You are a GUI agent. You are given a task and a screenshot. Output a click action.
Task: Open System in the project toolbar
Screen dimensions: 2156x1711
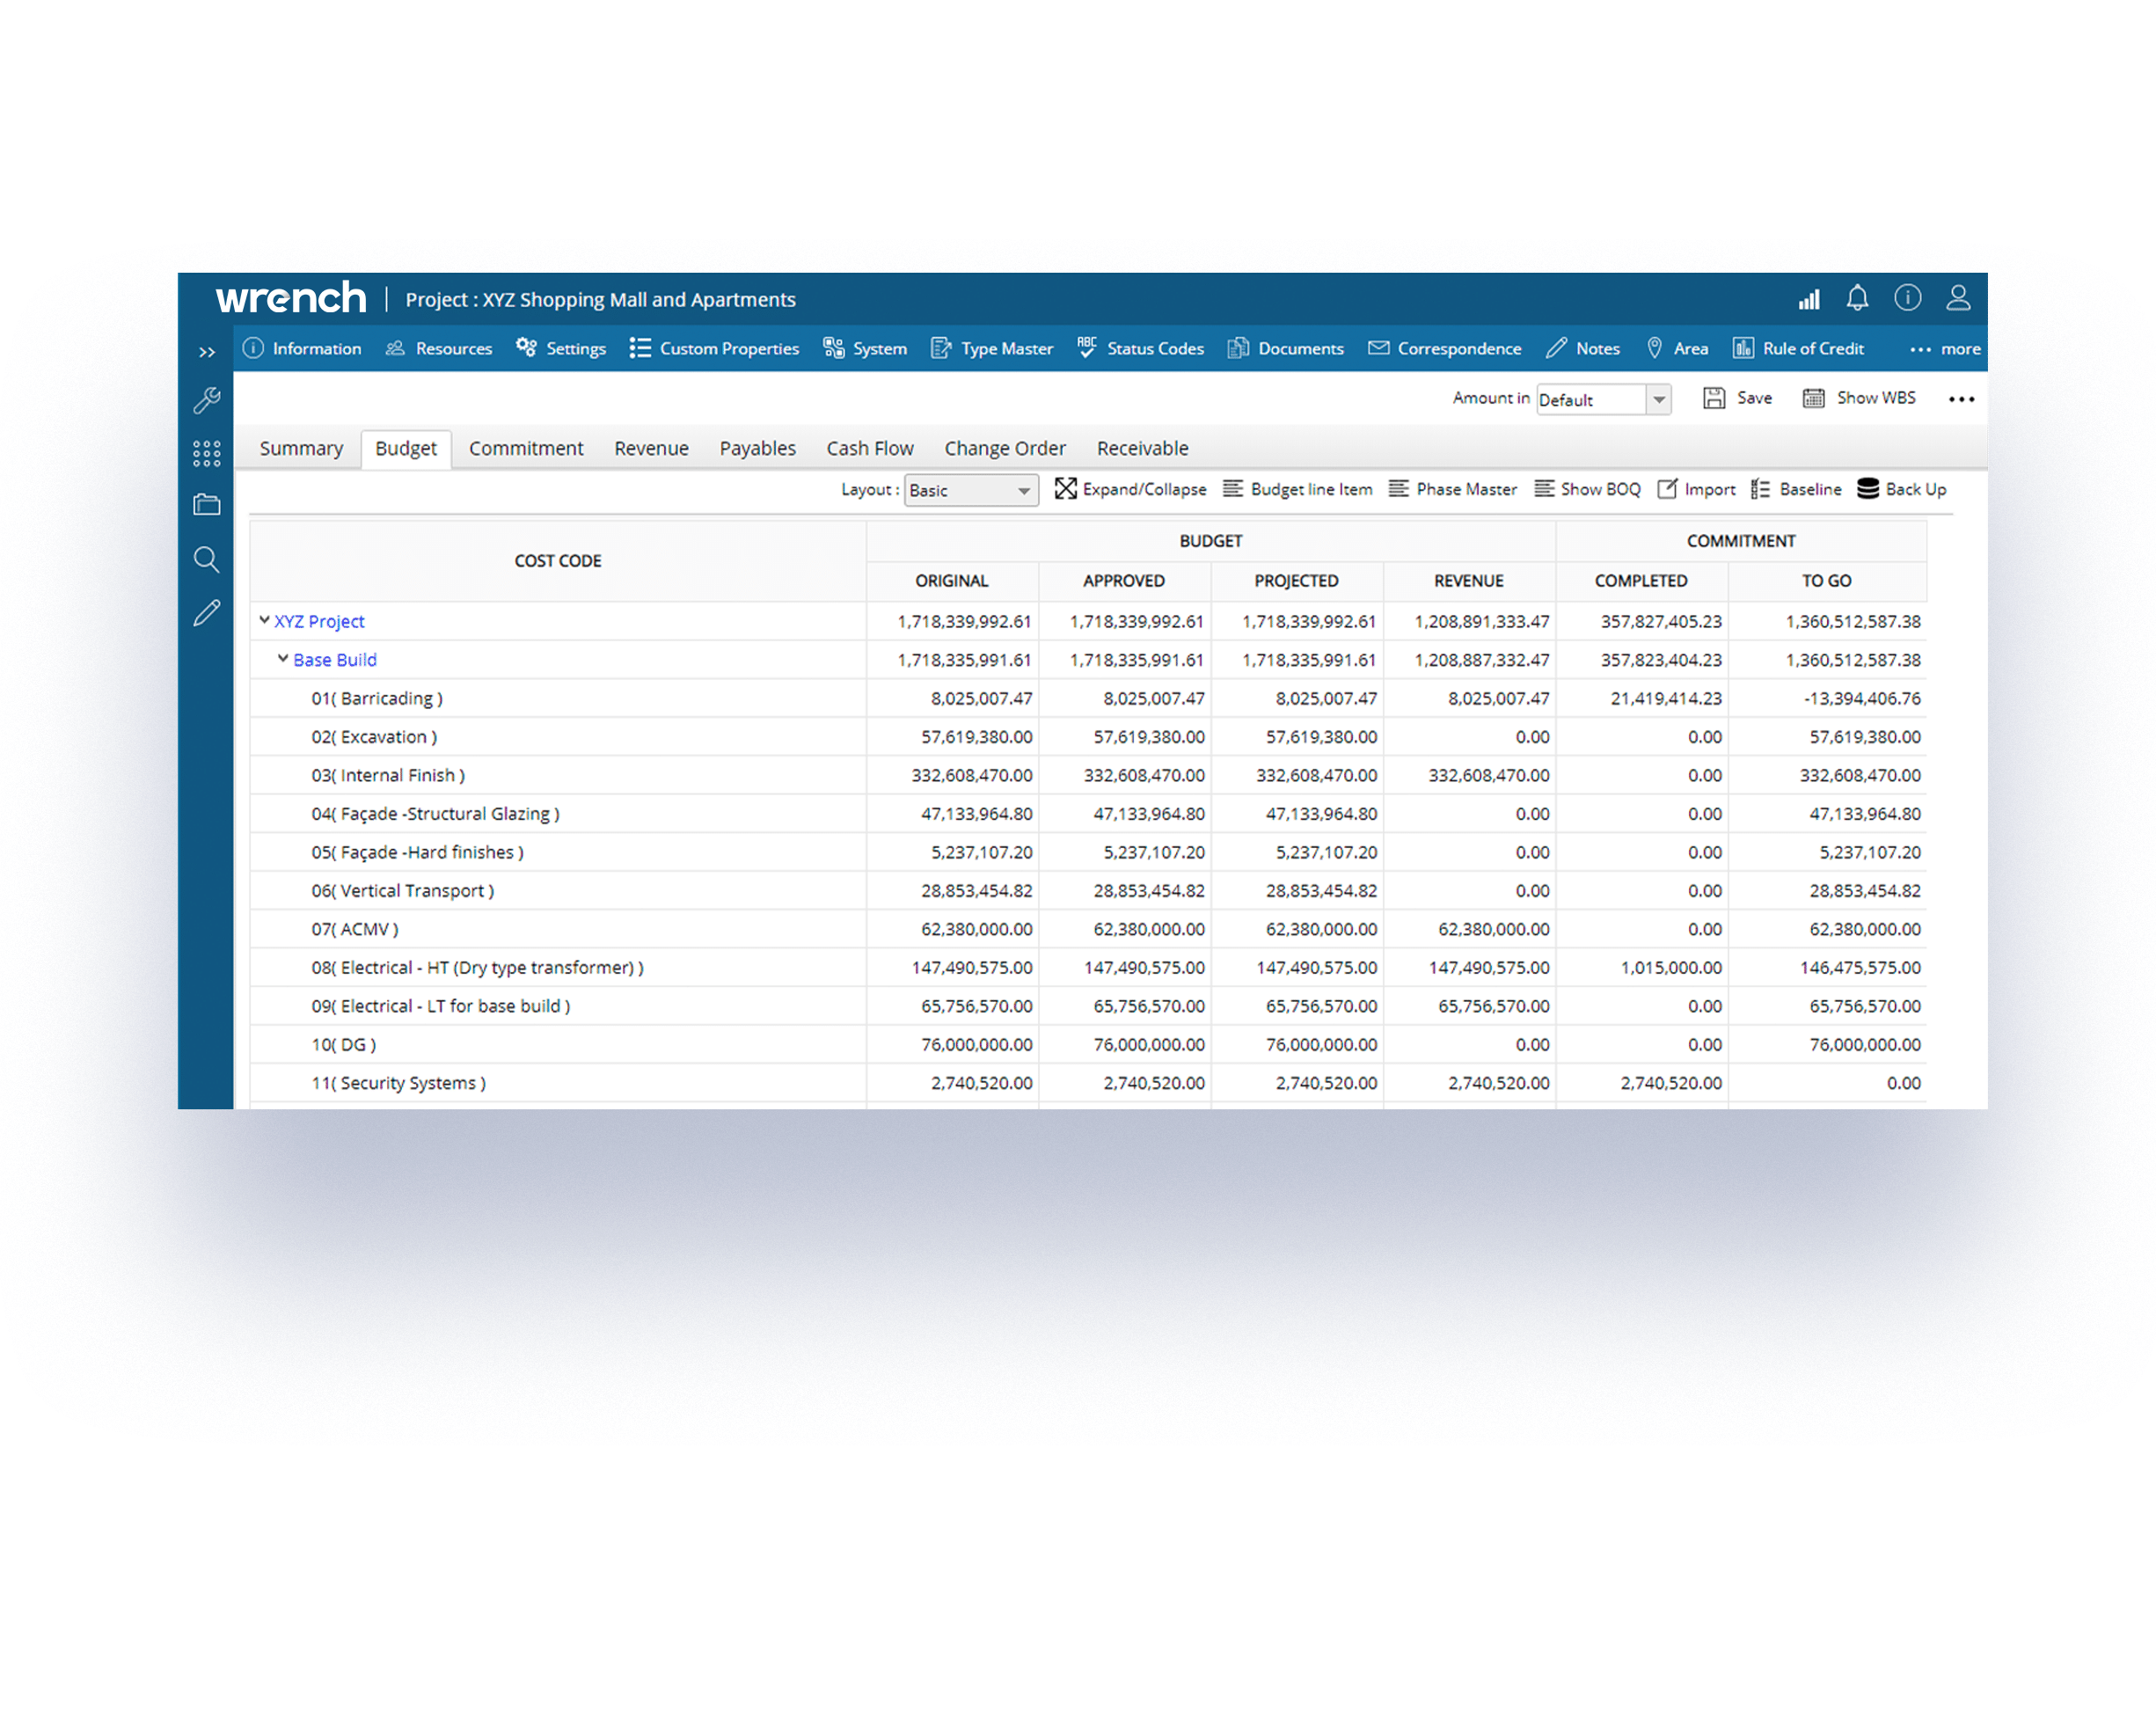(865, 348)
